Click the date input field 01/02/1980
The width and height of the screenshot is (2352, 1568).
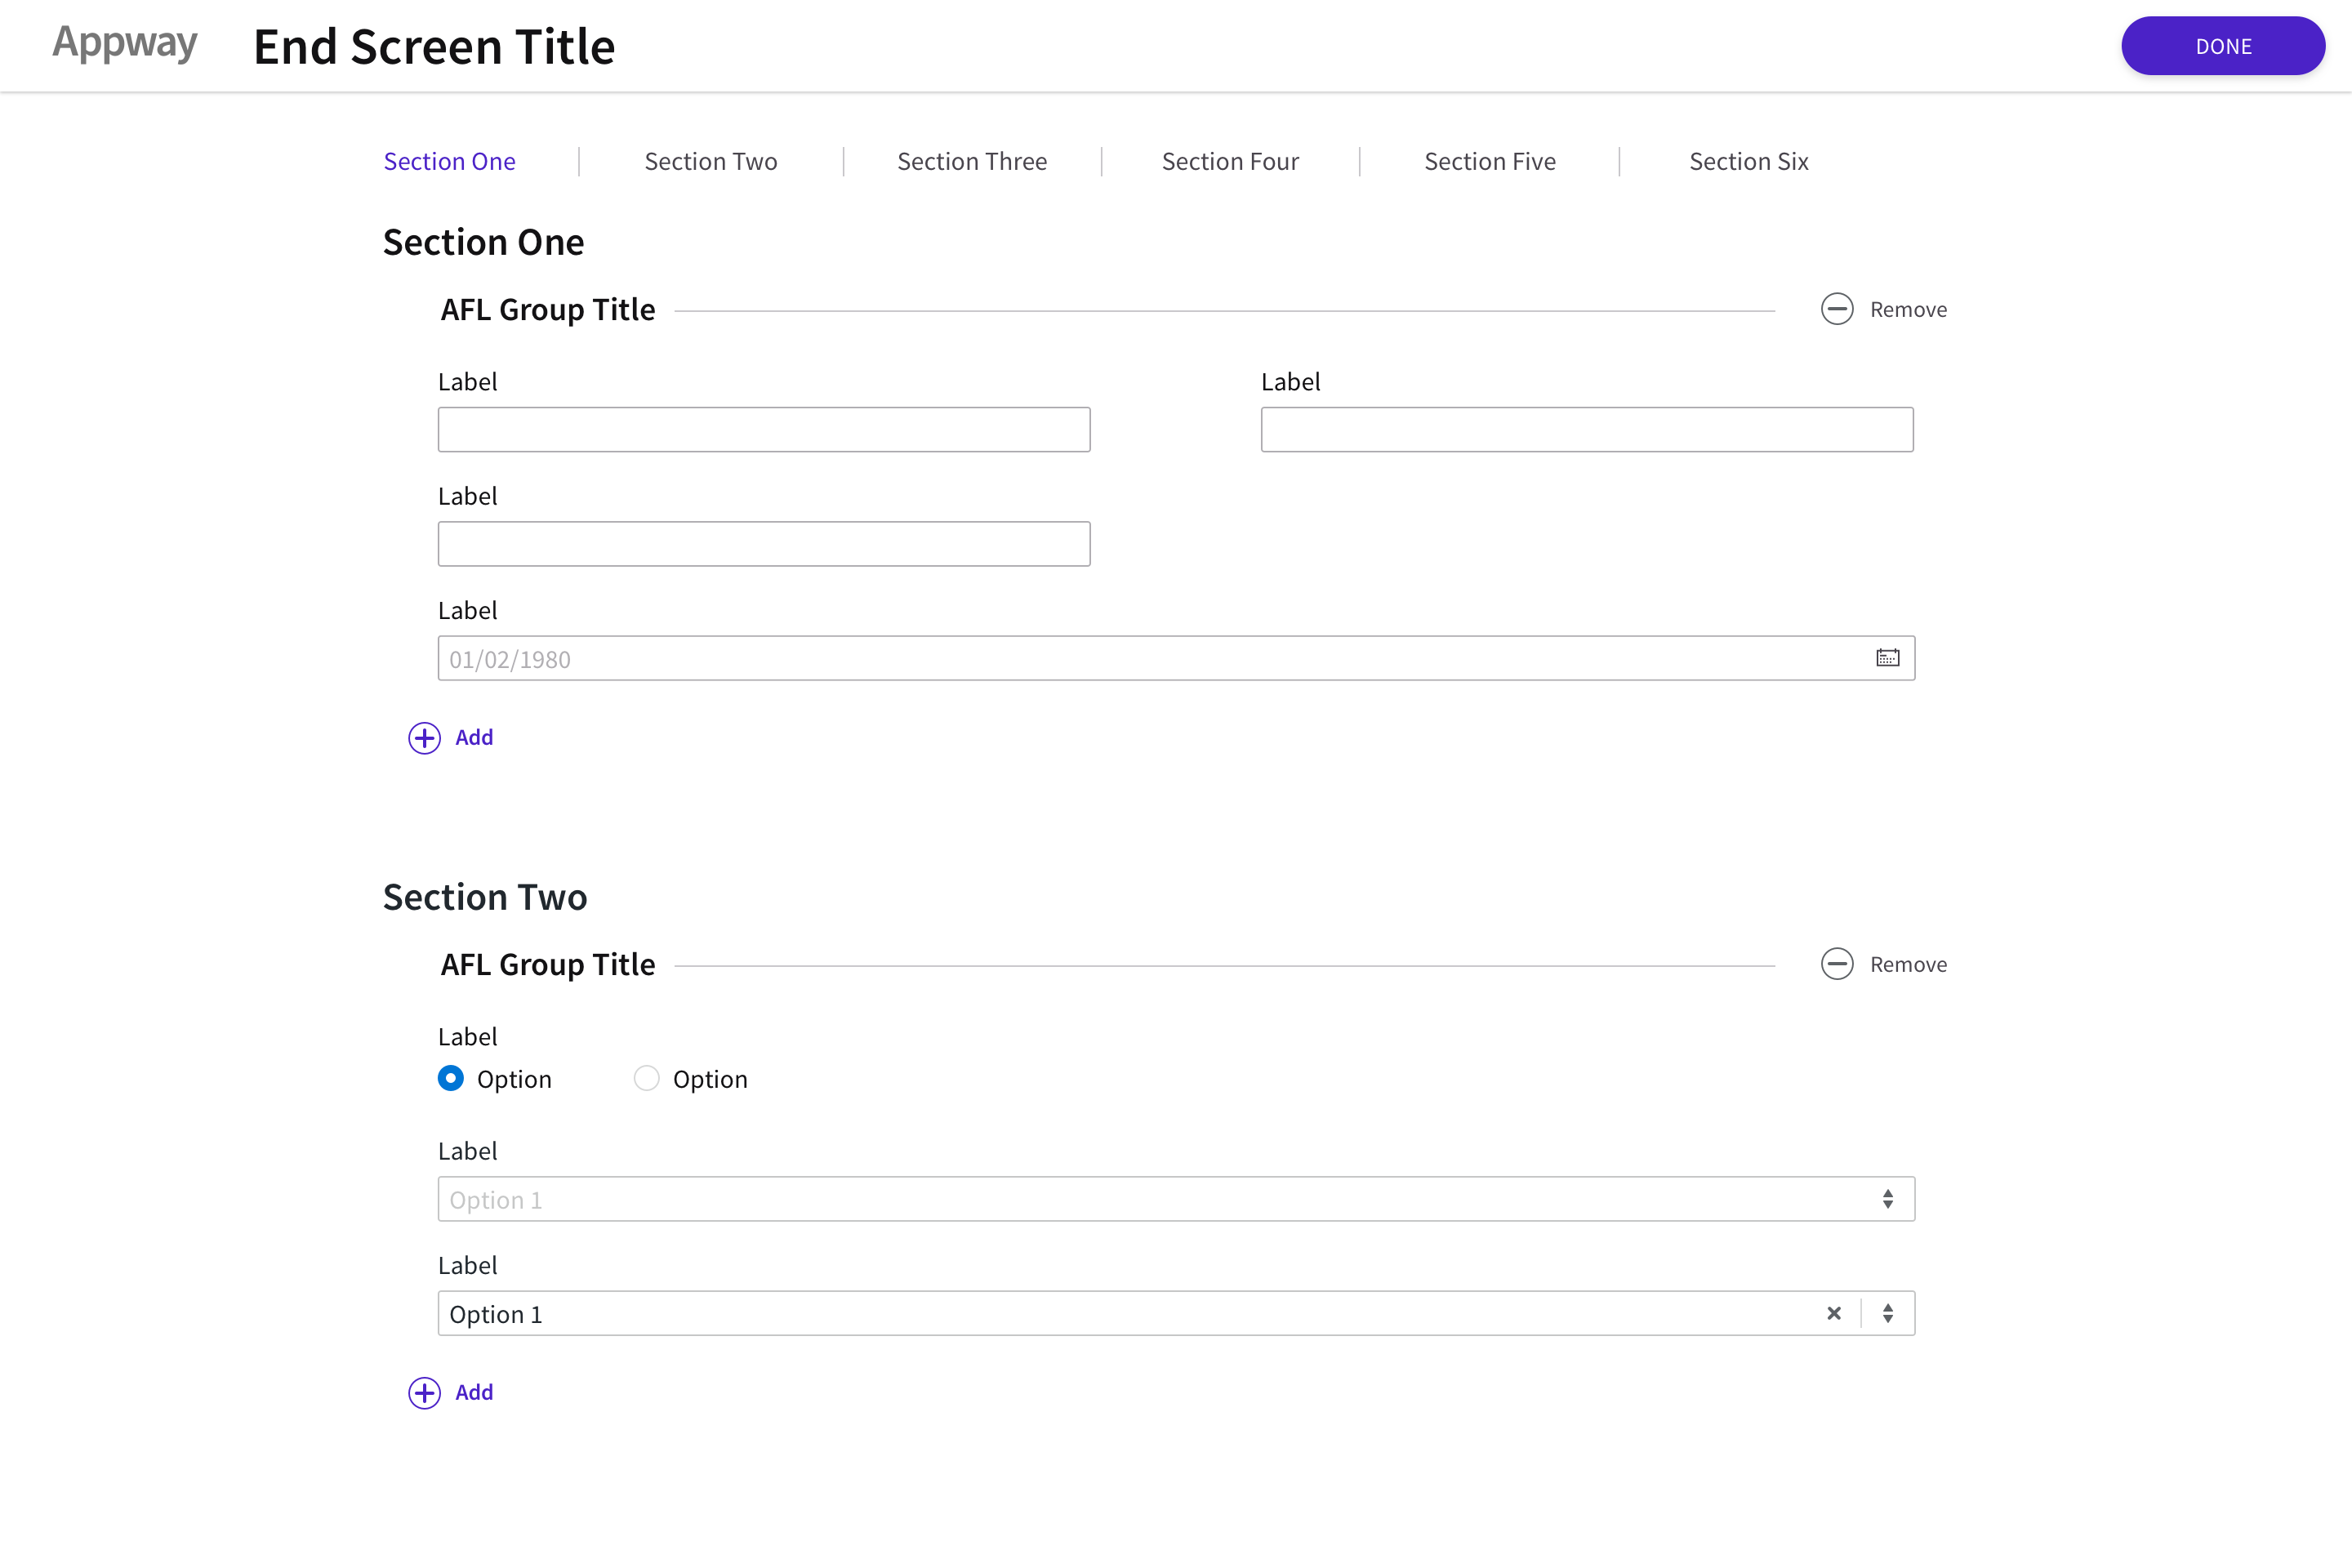click(x=1176, y=658)
